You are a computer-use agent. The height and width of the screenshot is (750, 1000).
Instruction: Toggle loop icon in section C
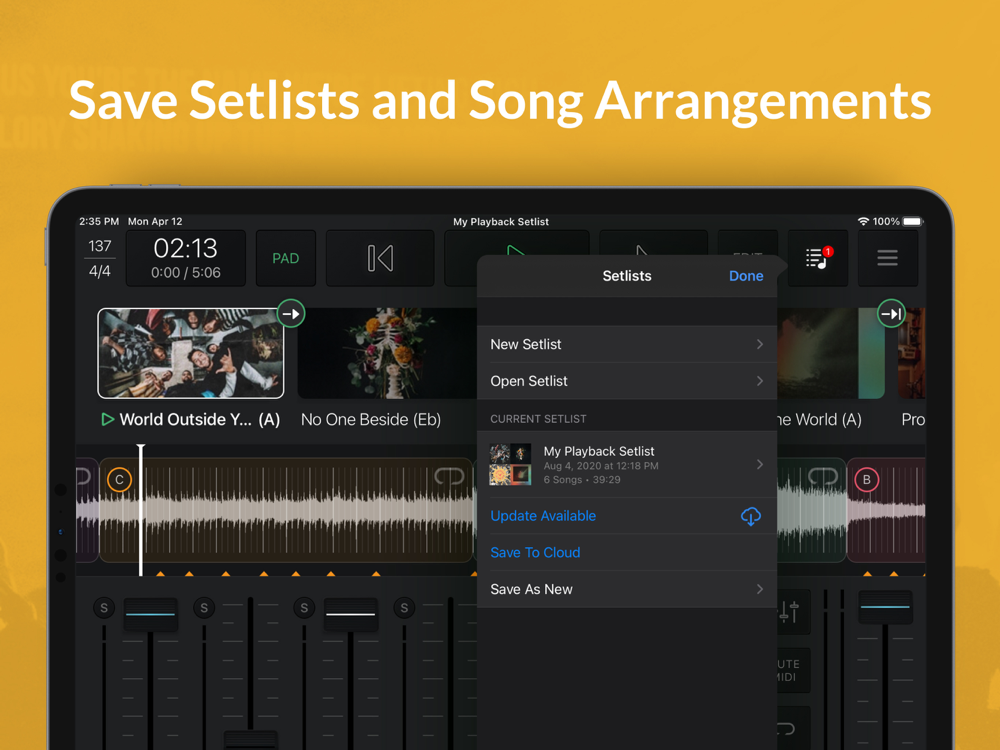click(x=449, y=476)
